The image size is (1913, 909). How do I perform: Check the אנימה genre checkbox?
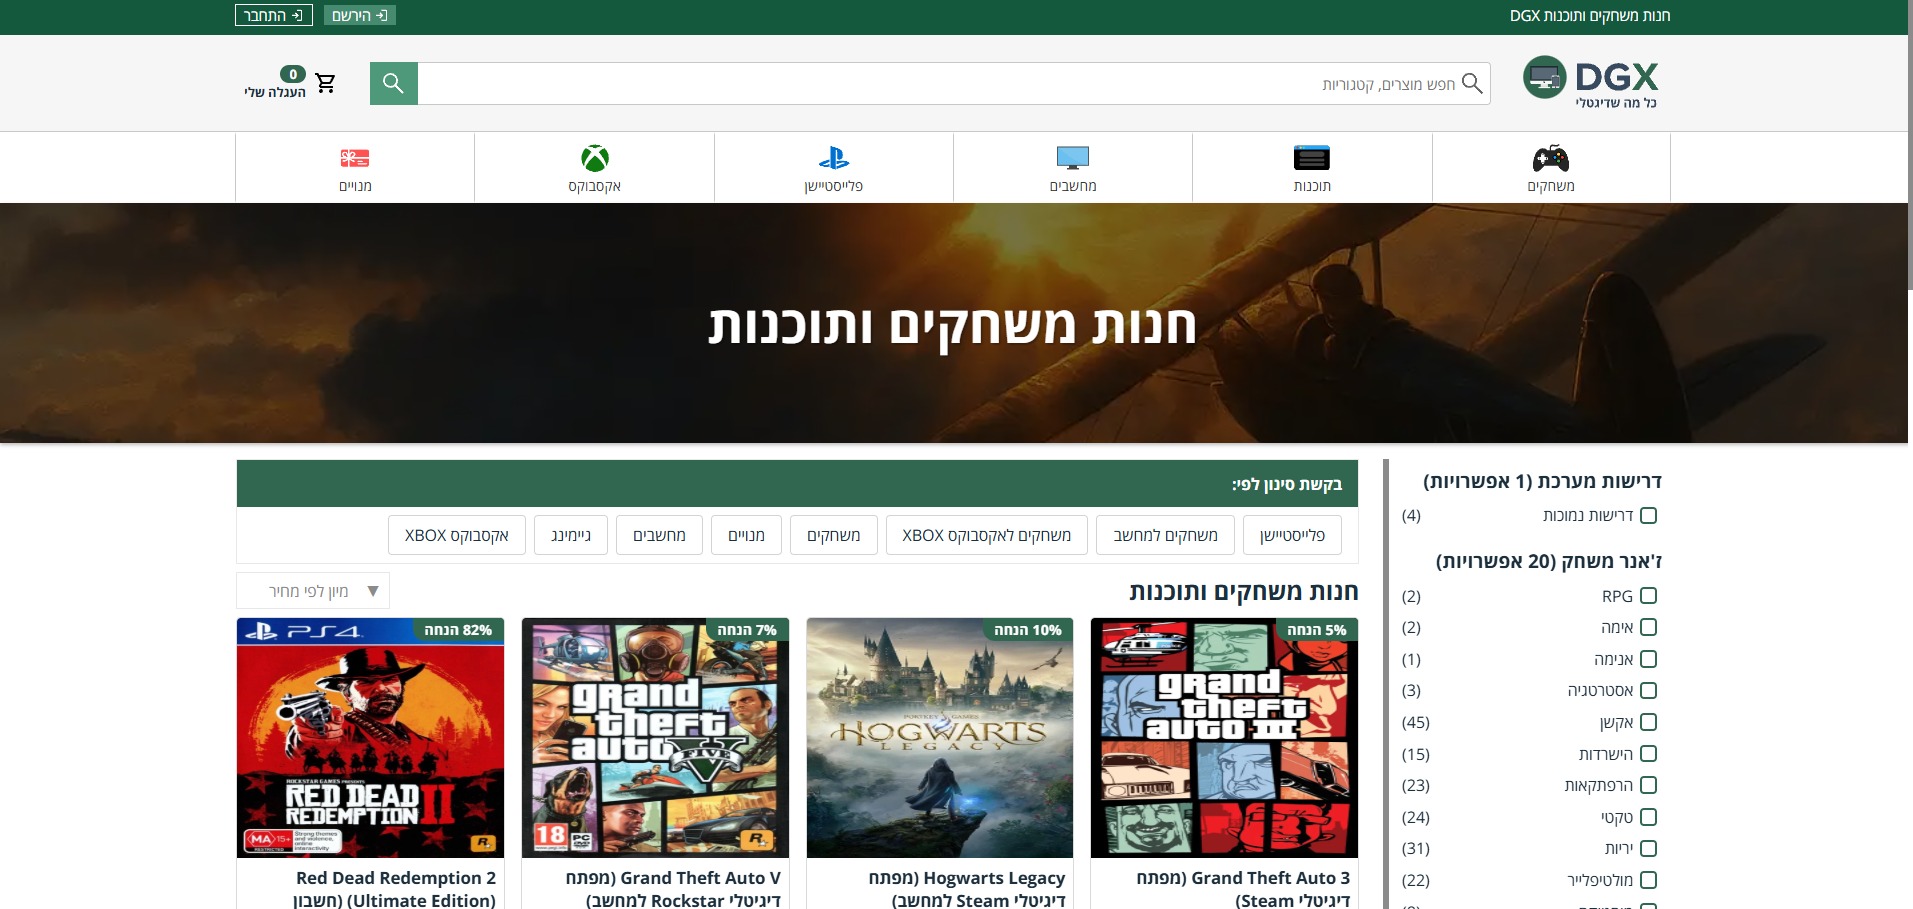point(1649,659)
